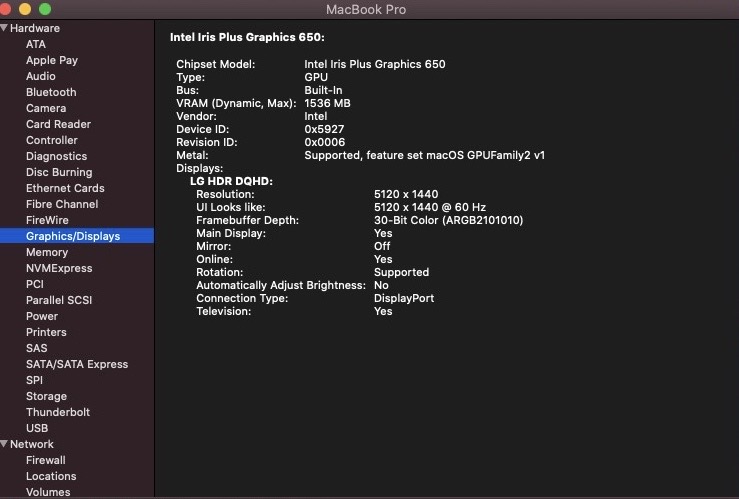
Task: Show the SAS entry
Action: pos(36,349)
